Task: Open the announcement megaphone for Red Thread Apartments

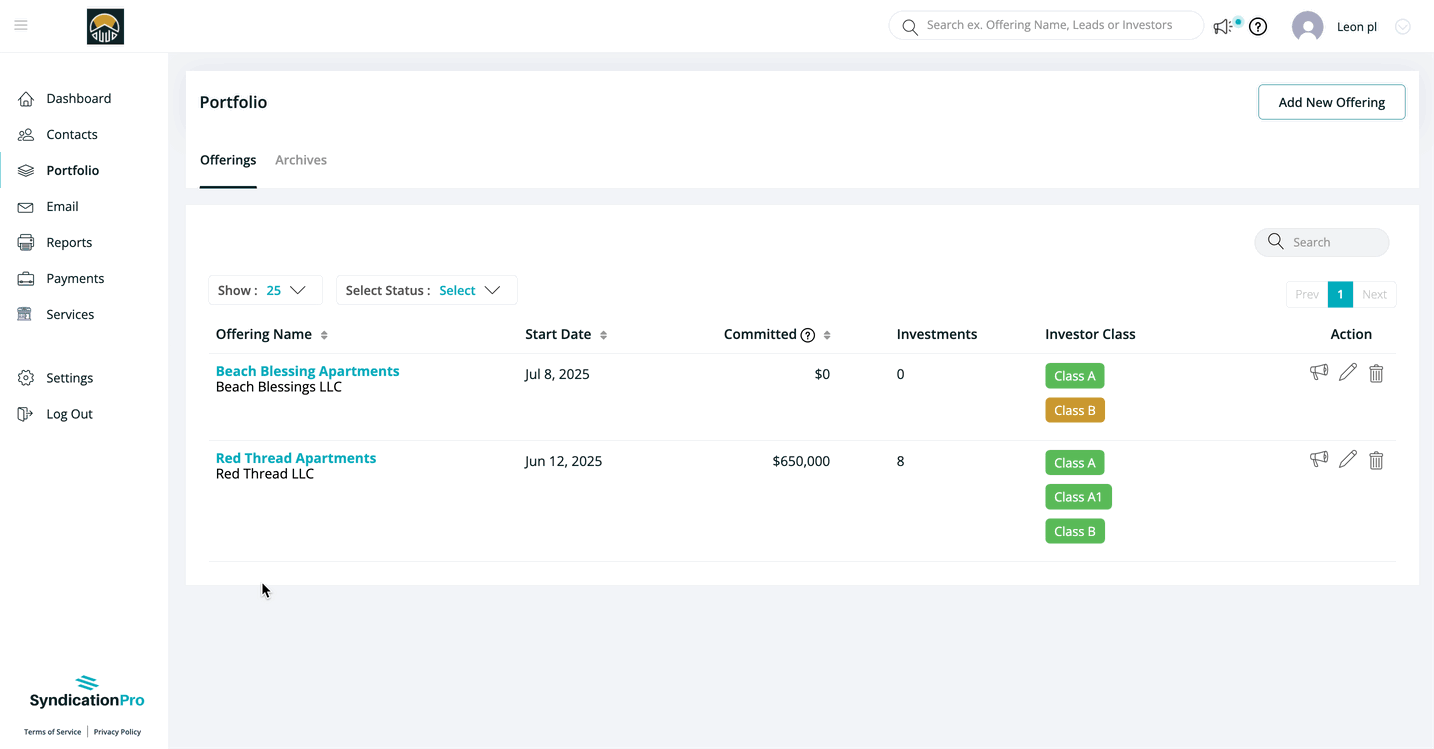Action: (x=1318, y=459)
